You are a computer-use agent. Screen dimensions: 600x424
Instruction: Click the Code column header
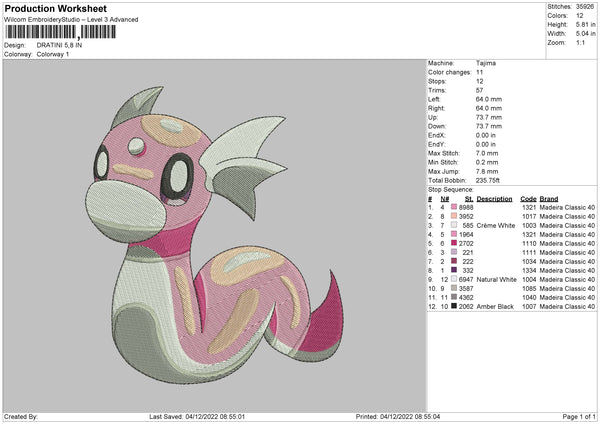(528, 199)
